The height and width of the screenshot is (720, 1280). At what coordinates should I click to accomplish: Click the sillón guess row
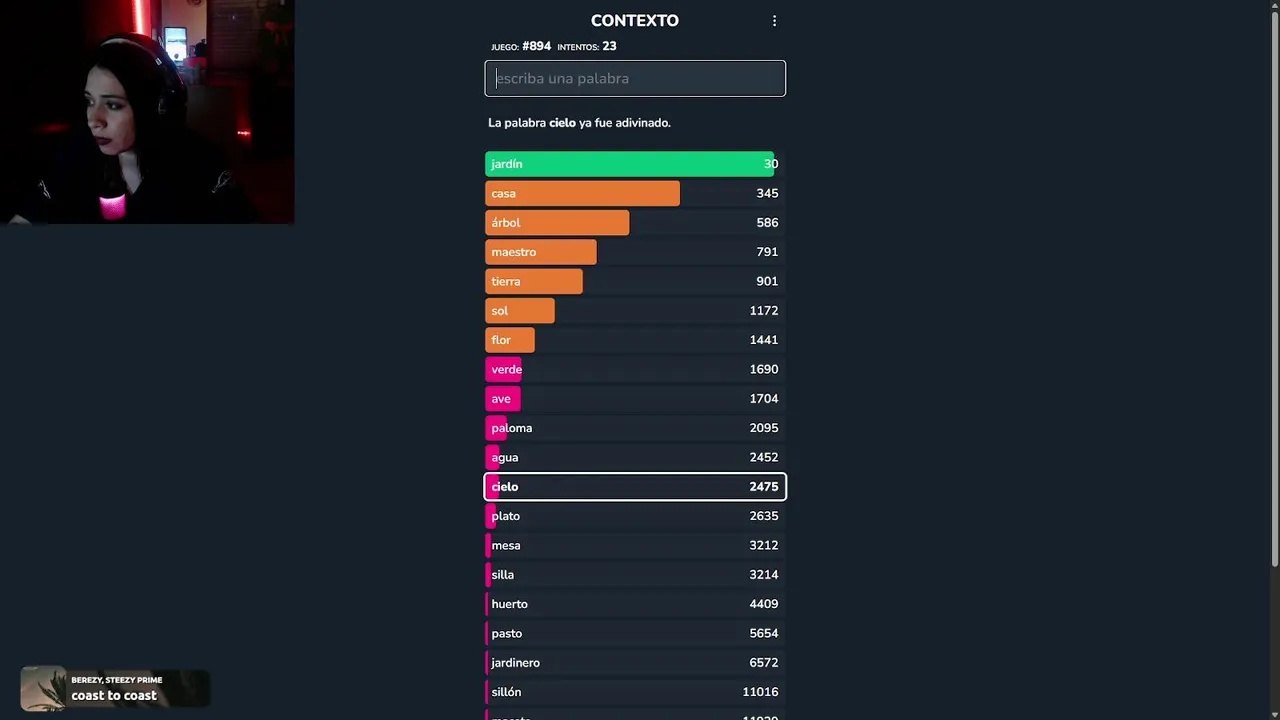[635, 692]
